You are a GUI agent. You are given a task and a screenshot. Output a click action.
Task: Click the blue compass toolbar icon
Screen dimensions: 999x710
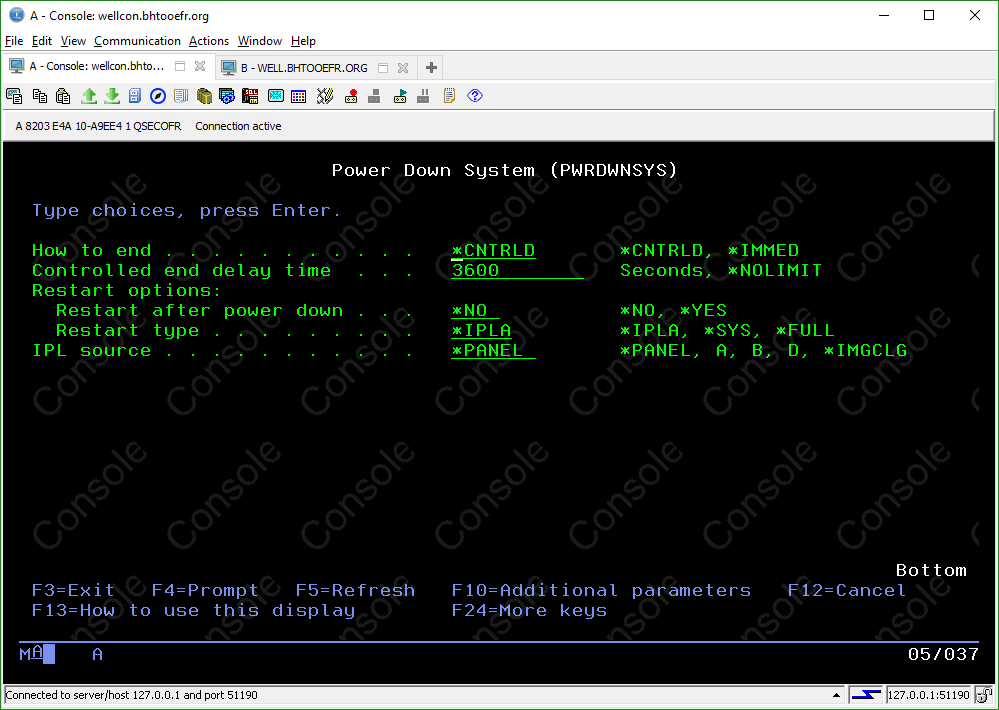[x=158, y=96]
